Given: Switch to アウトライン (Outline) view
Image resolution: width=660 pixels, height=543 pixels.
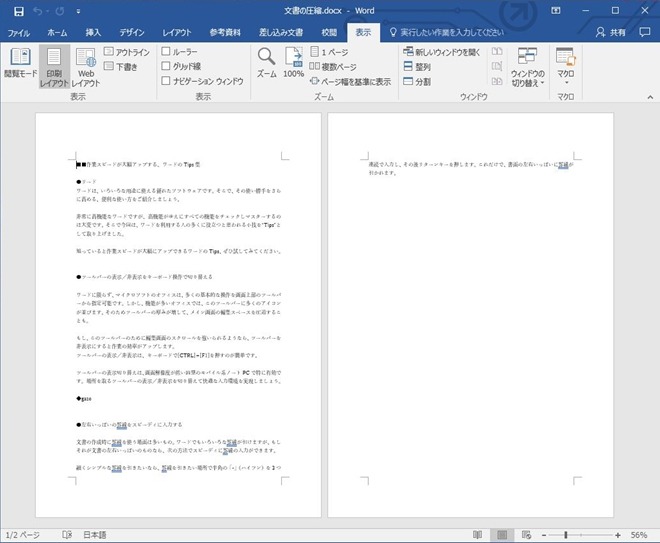Looking at the screenshot, I should point(126,51).
